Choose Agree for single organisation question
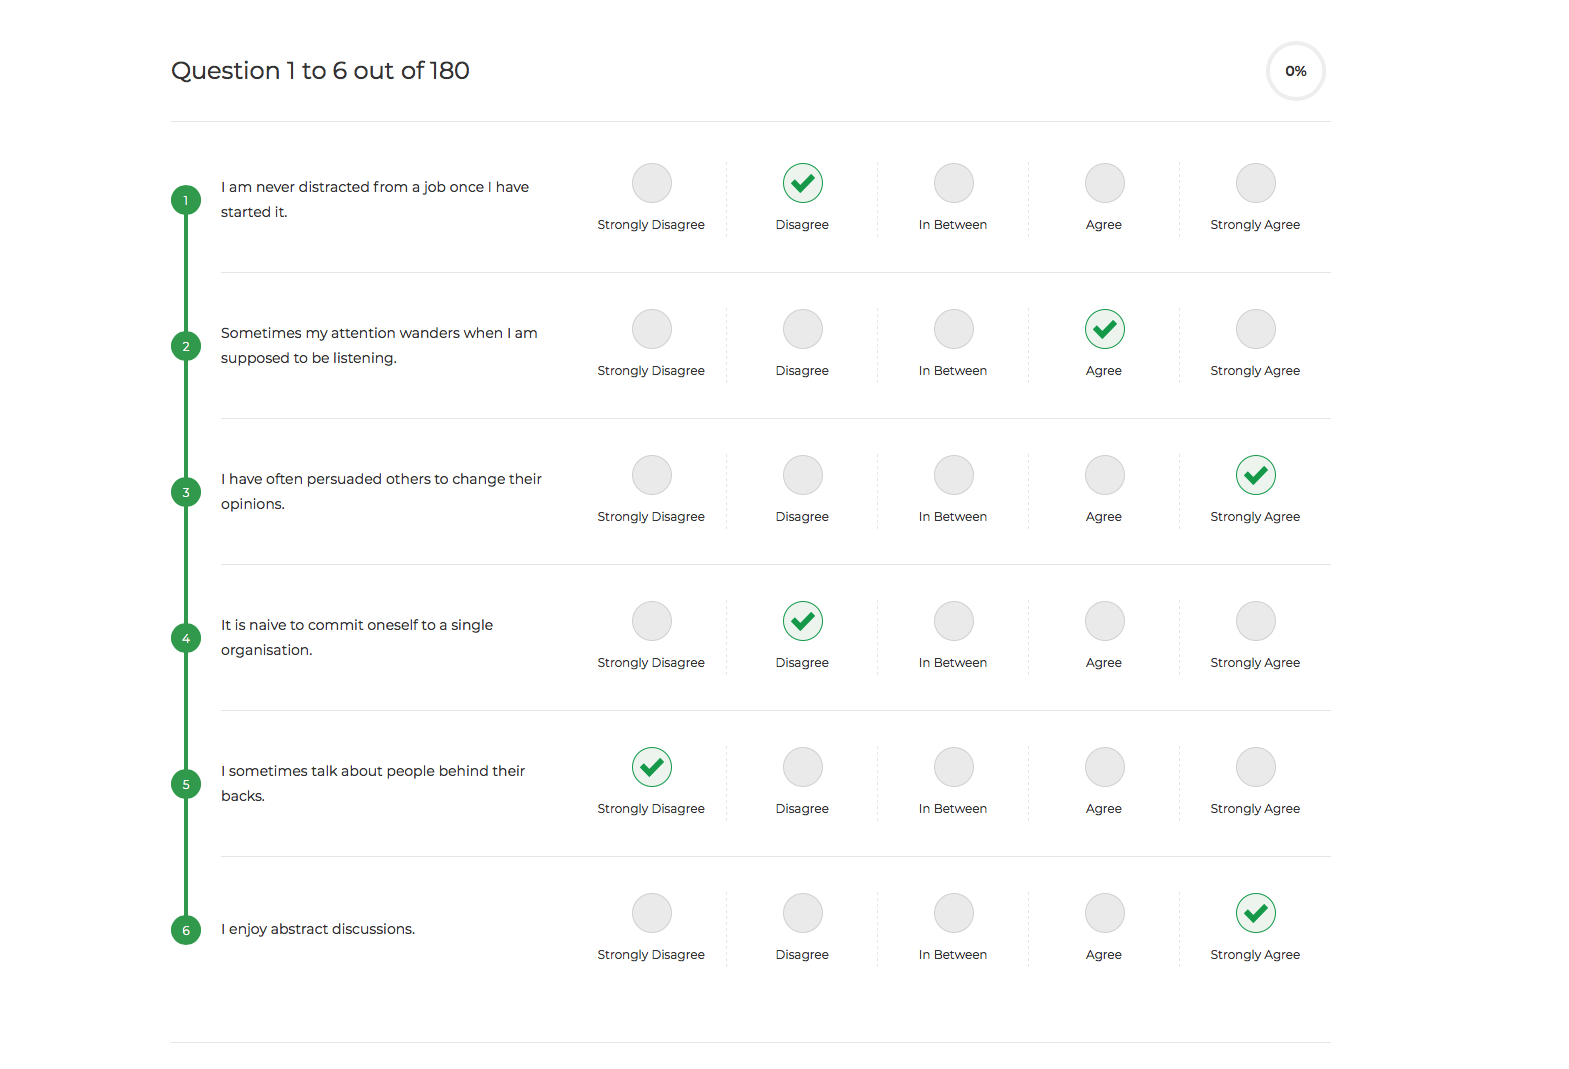Image resolution: width=1569 pixels, height=1069 pixels. pos(1104,622)
